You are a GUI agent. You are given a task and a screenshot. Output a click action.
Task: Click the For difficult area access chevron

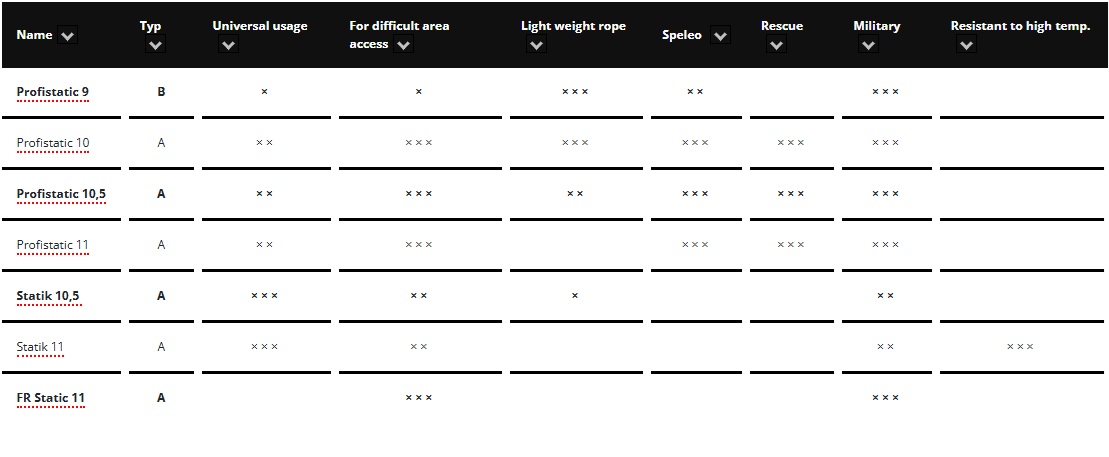pos(403,45)
